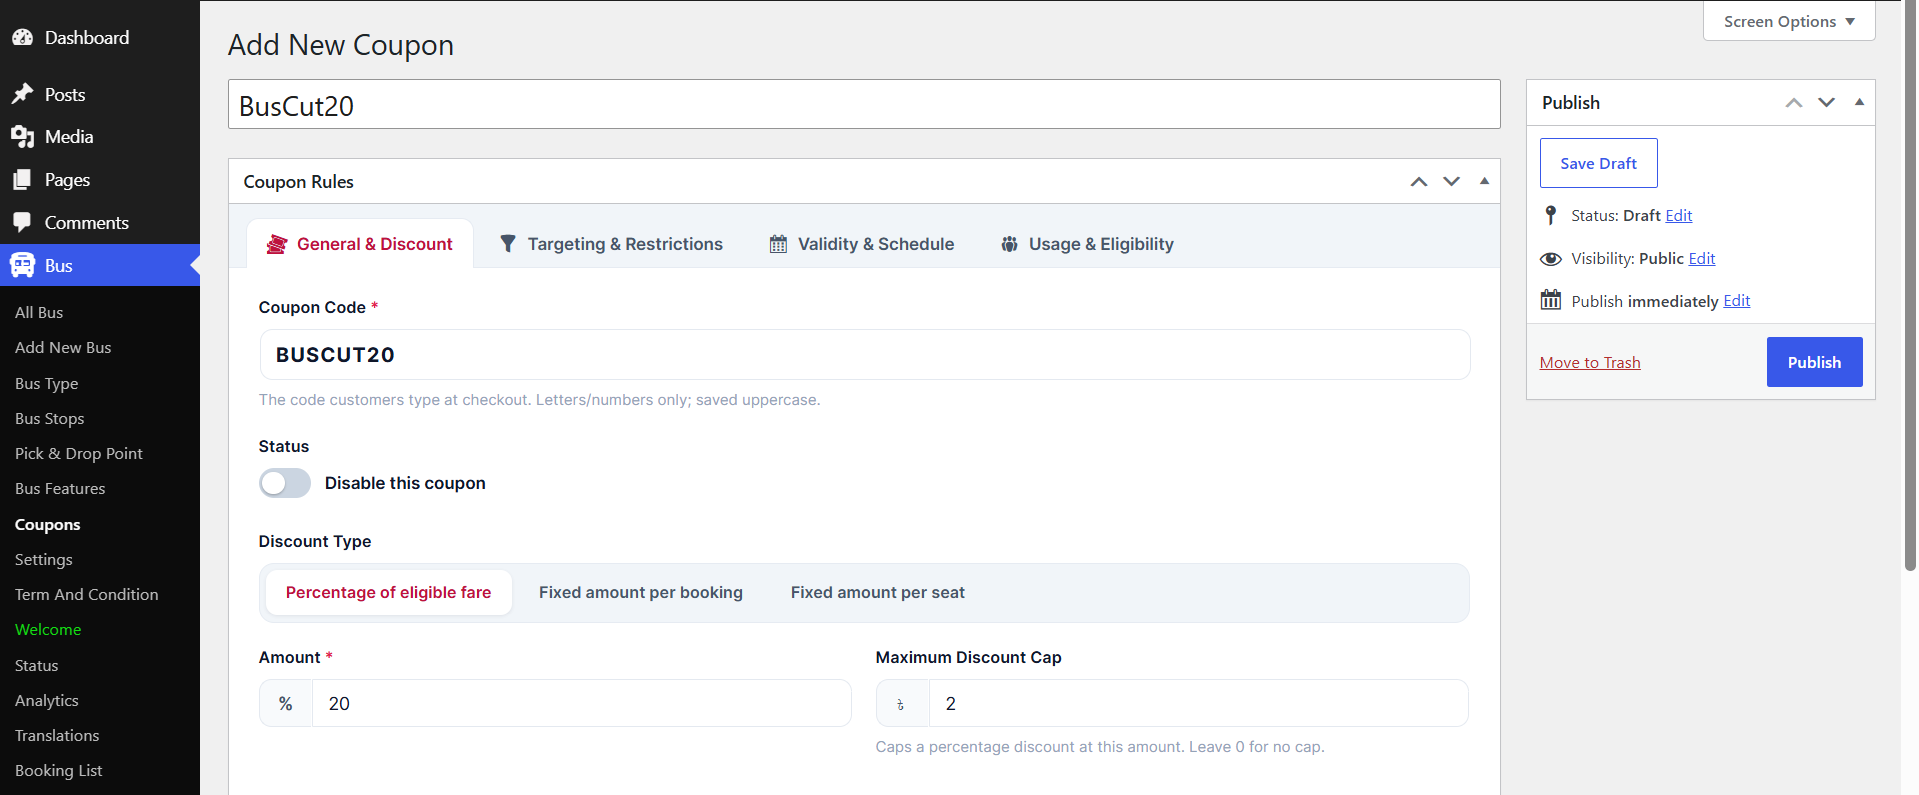Move Coupon Rules panel down
1919x795 pixels.
(1451, 182)
